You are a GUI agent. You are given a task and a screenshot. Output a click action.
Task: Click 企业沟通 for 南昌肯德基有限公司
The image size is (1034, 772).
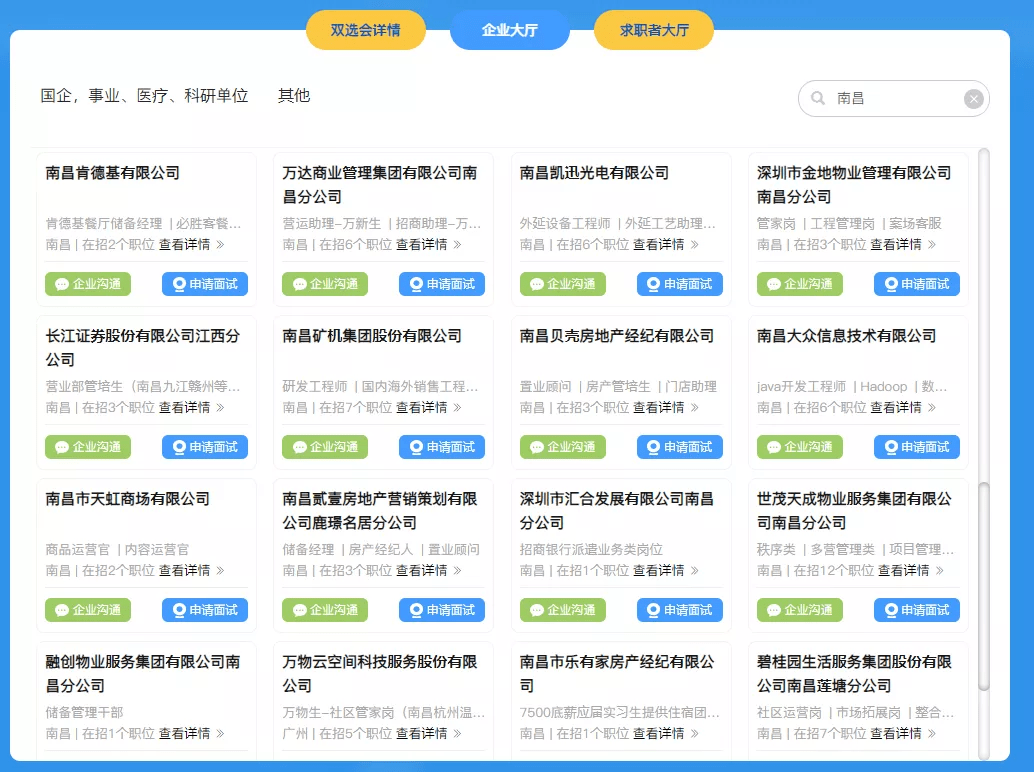tap(88, 284)
